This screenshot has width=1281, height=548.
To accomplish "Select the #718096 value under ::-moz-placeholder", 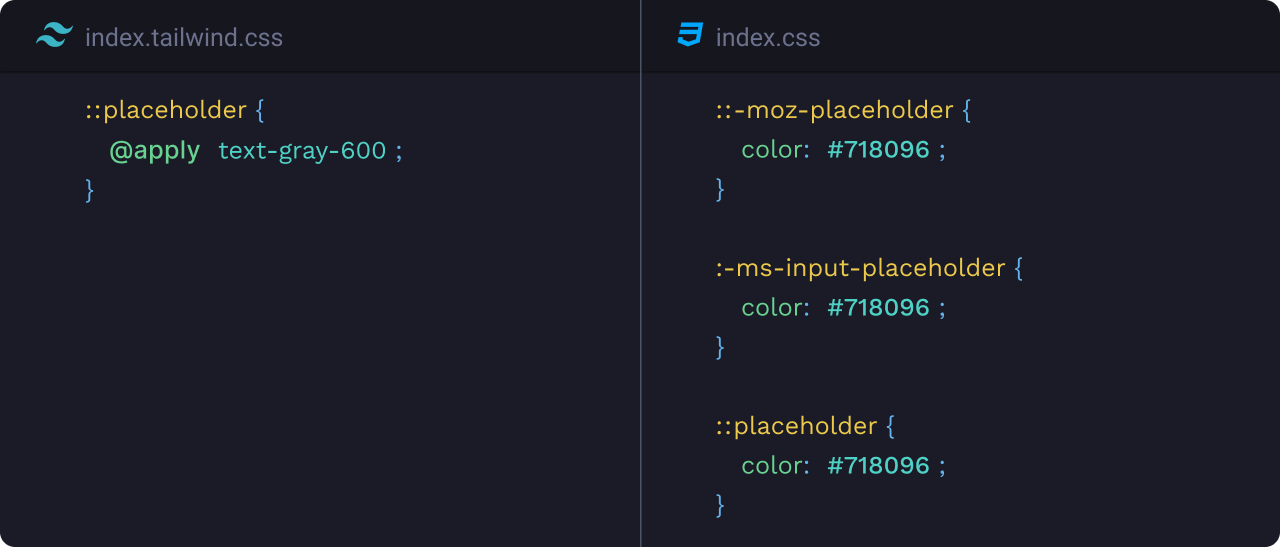I will coord(879,150).
